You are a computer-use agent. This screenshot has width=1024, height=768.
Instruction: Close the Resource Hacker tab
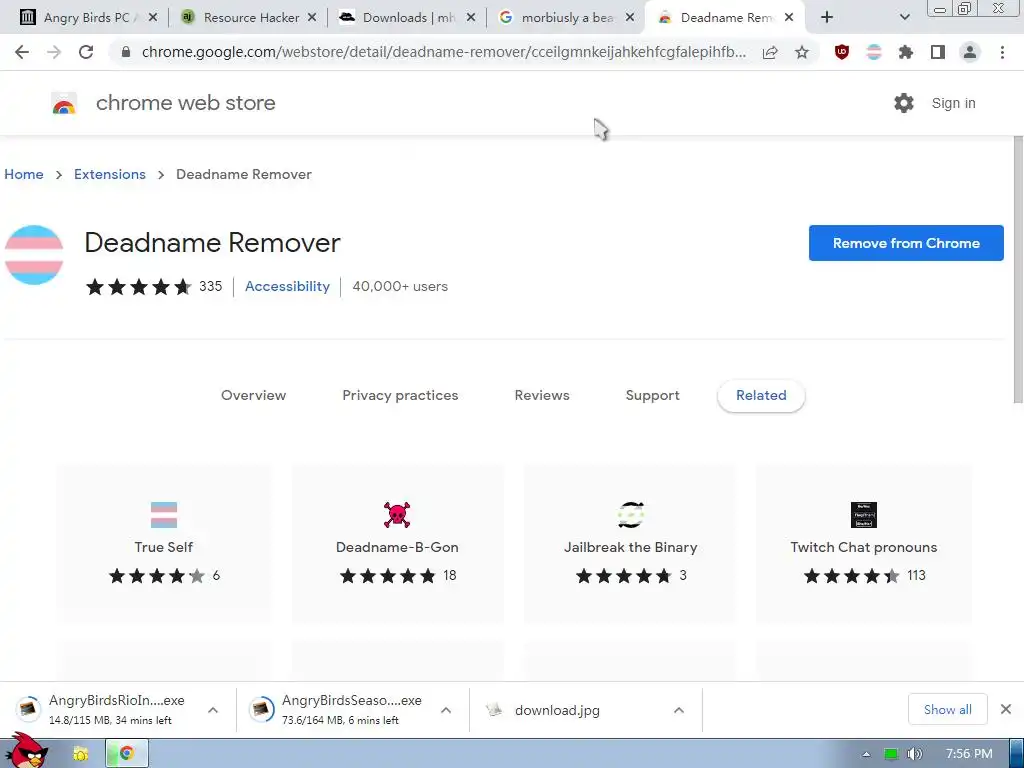point(312,18)
